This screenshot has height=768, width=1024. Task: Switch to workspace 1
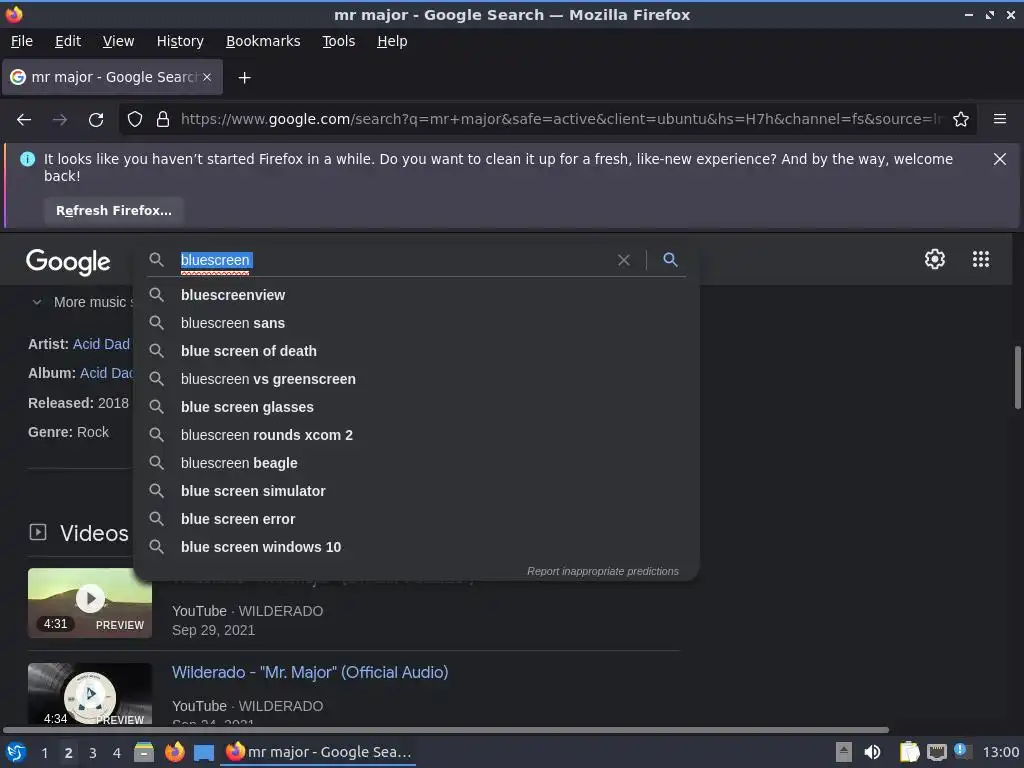(44, 753)
